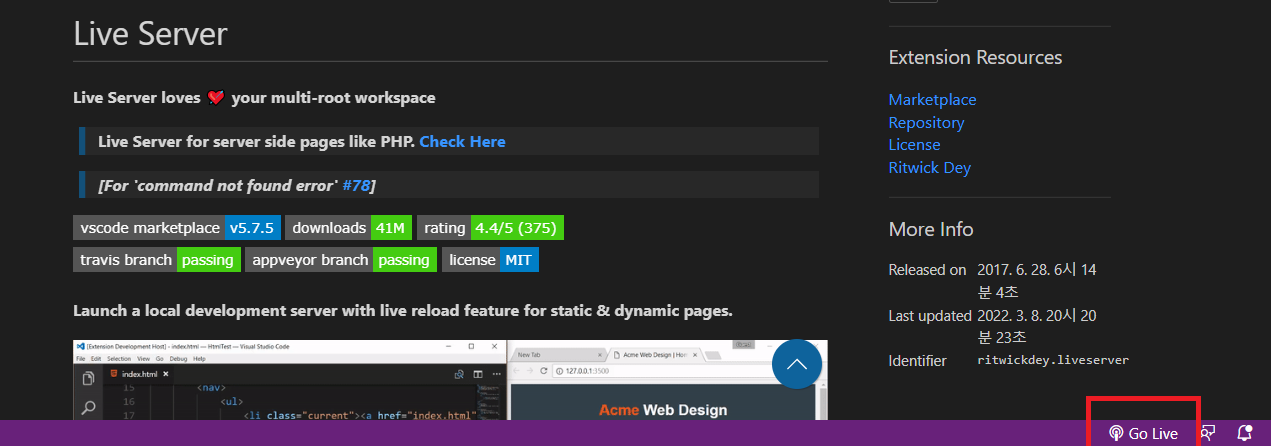Open the License resource link

coord(914,144)
